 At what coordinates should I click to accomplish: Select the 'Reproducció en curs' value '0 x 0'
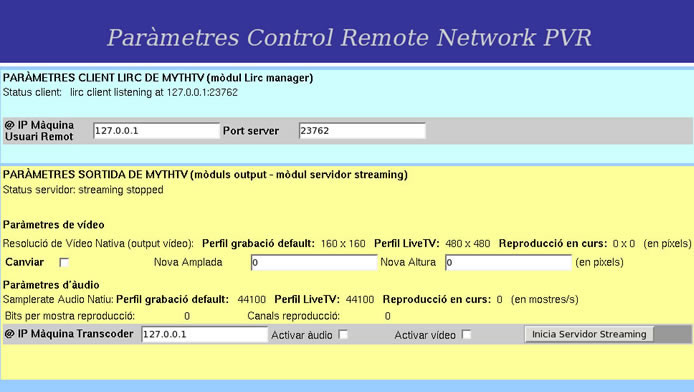(624, 244)
